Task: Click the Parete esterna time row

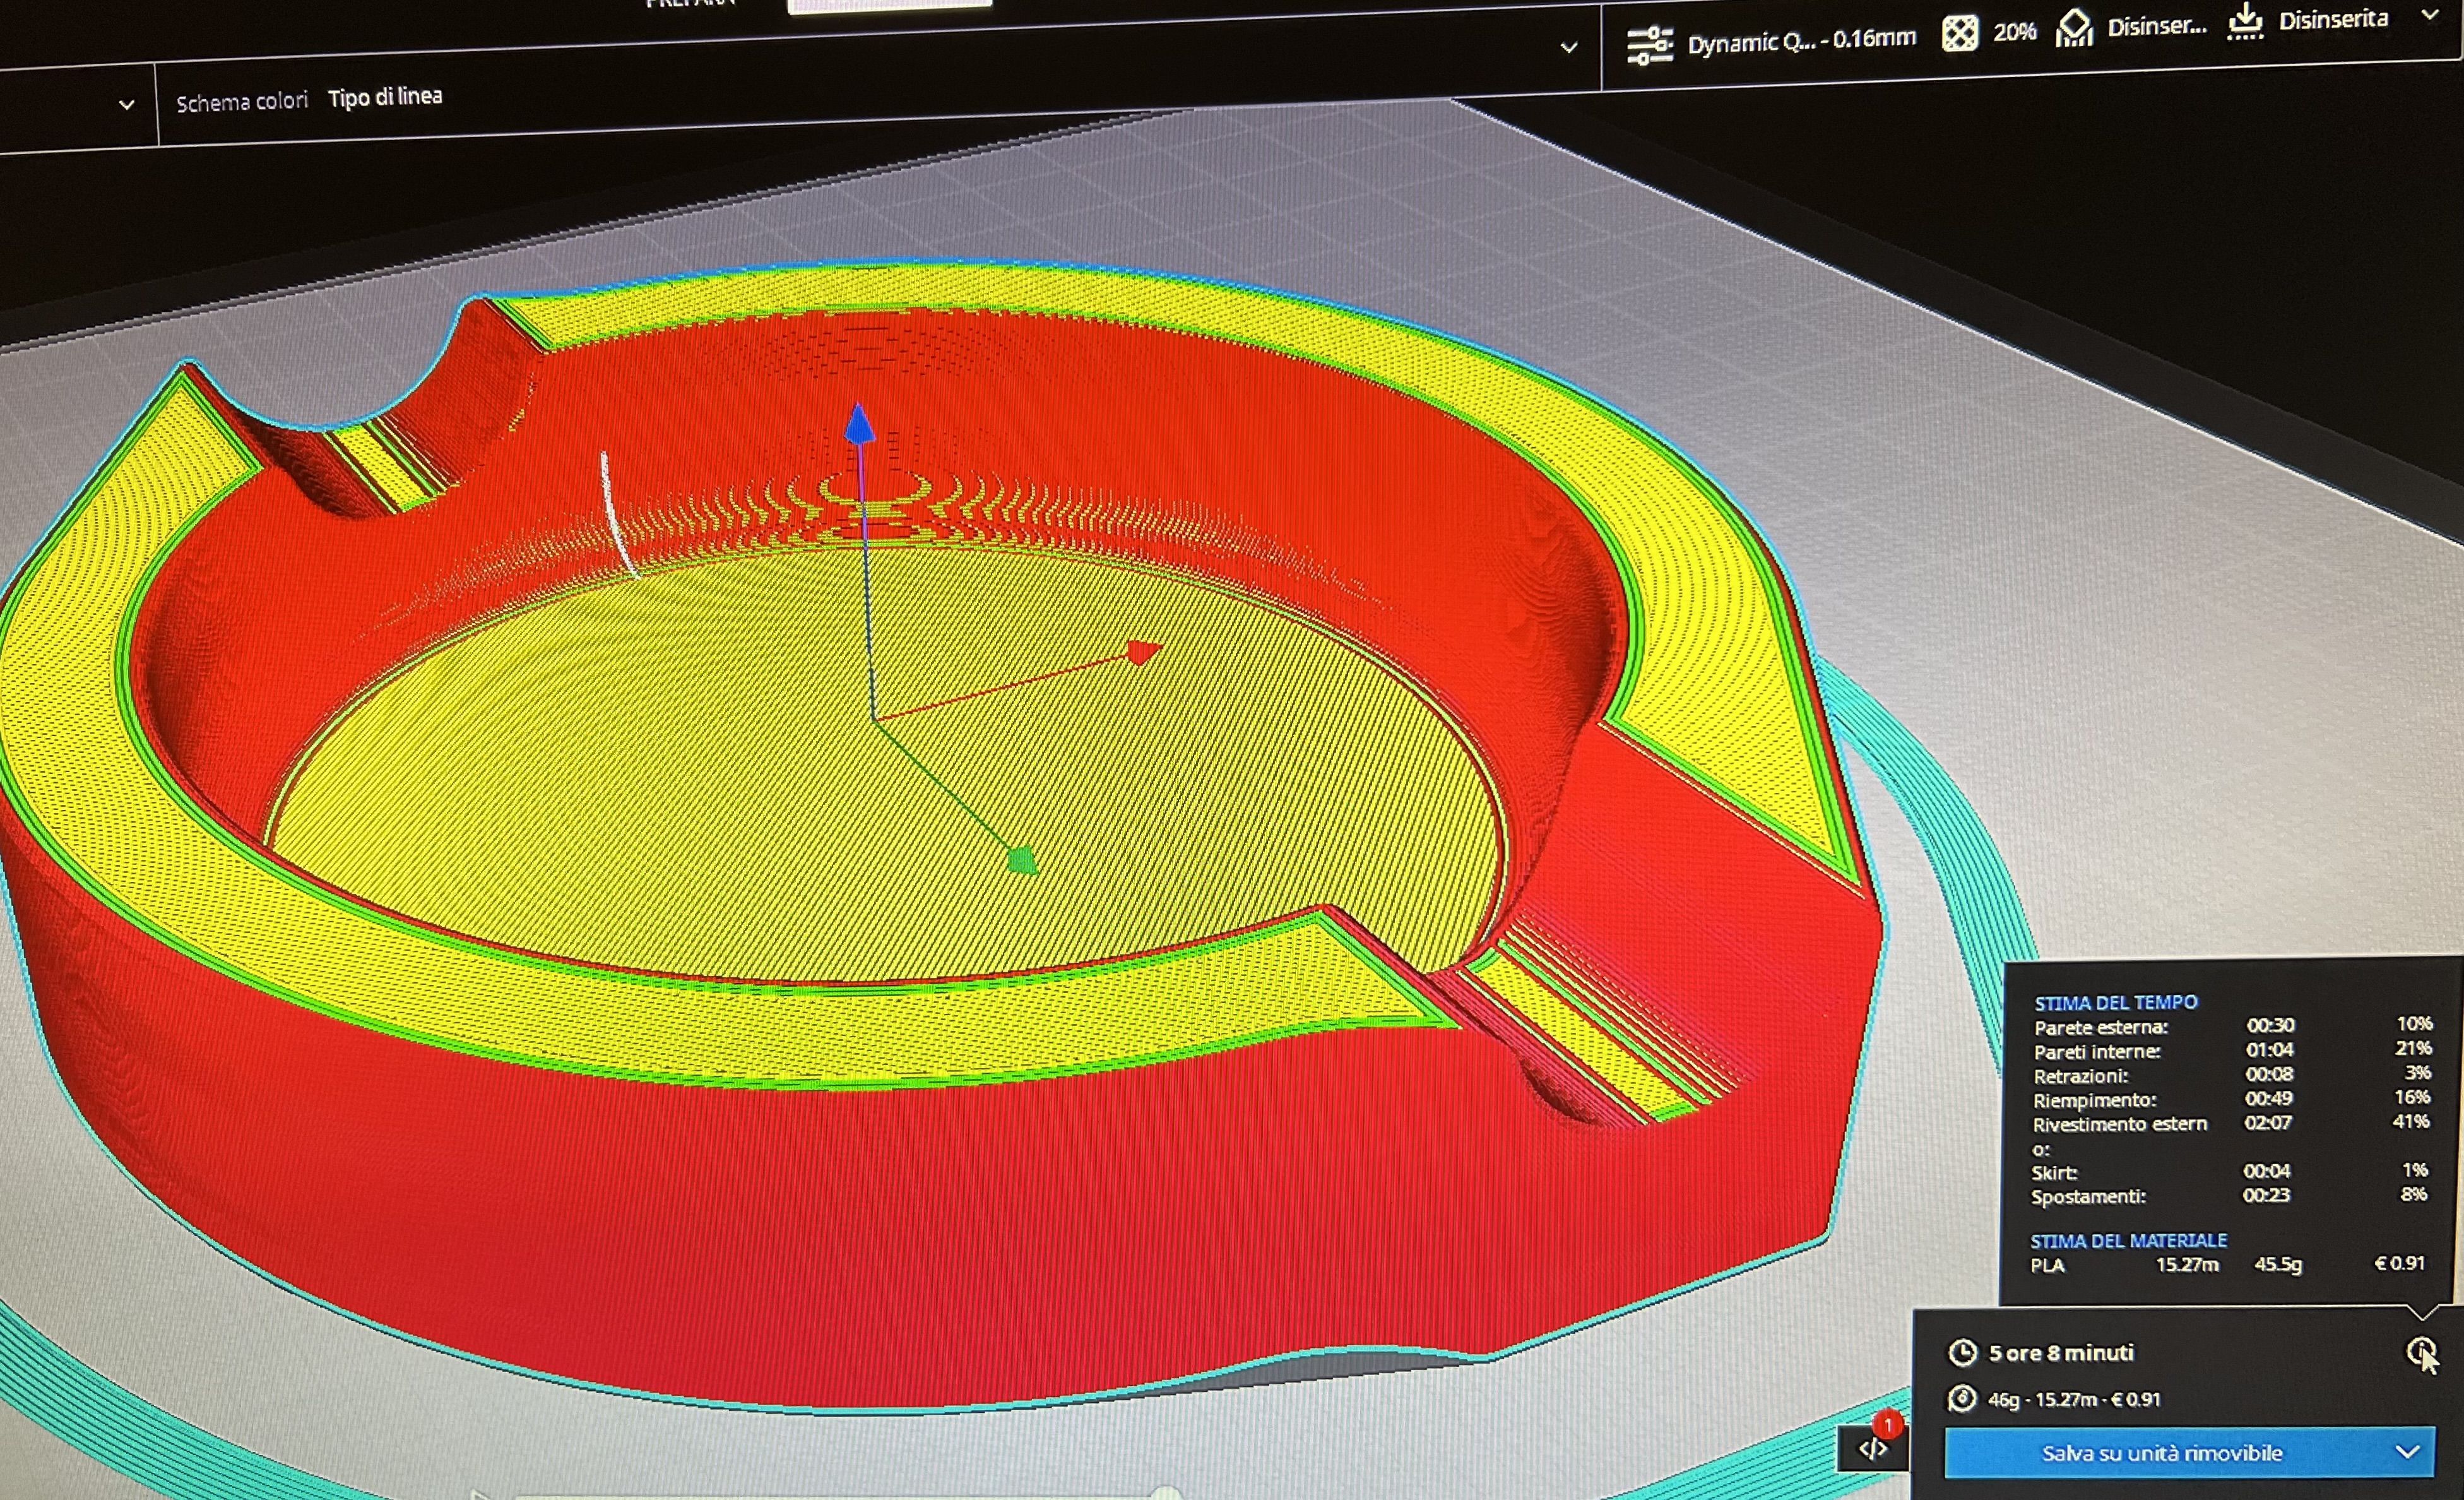Action: (x=2232, y=1026)
